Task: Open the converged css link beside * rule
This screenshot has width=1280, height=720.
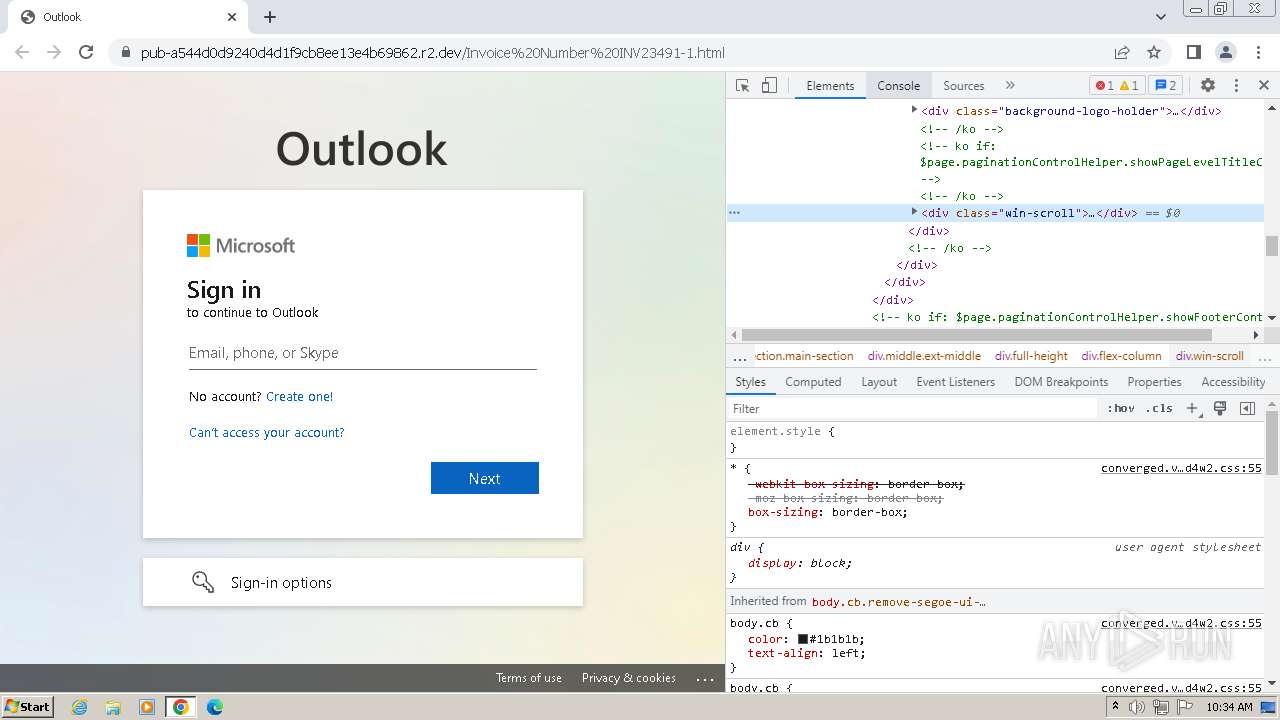Action: [x=1181, y=468]
